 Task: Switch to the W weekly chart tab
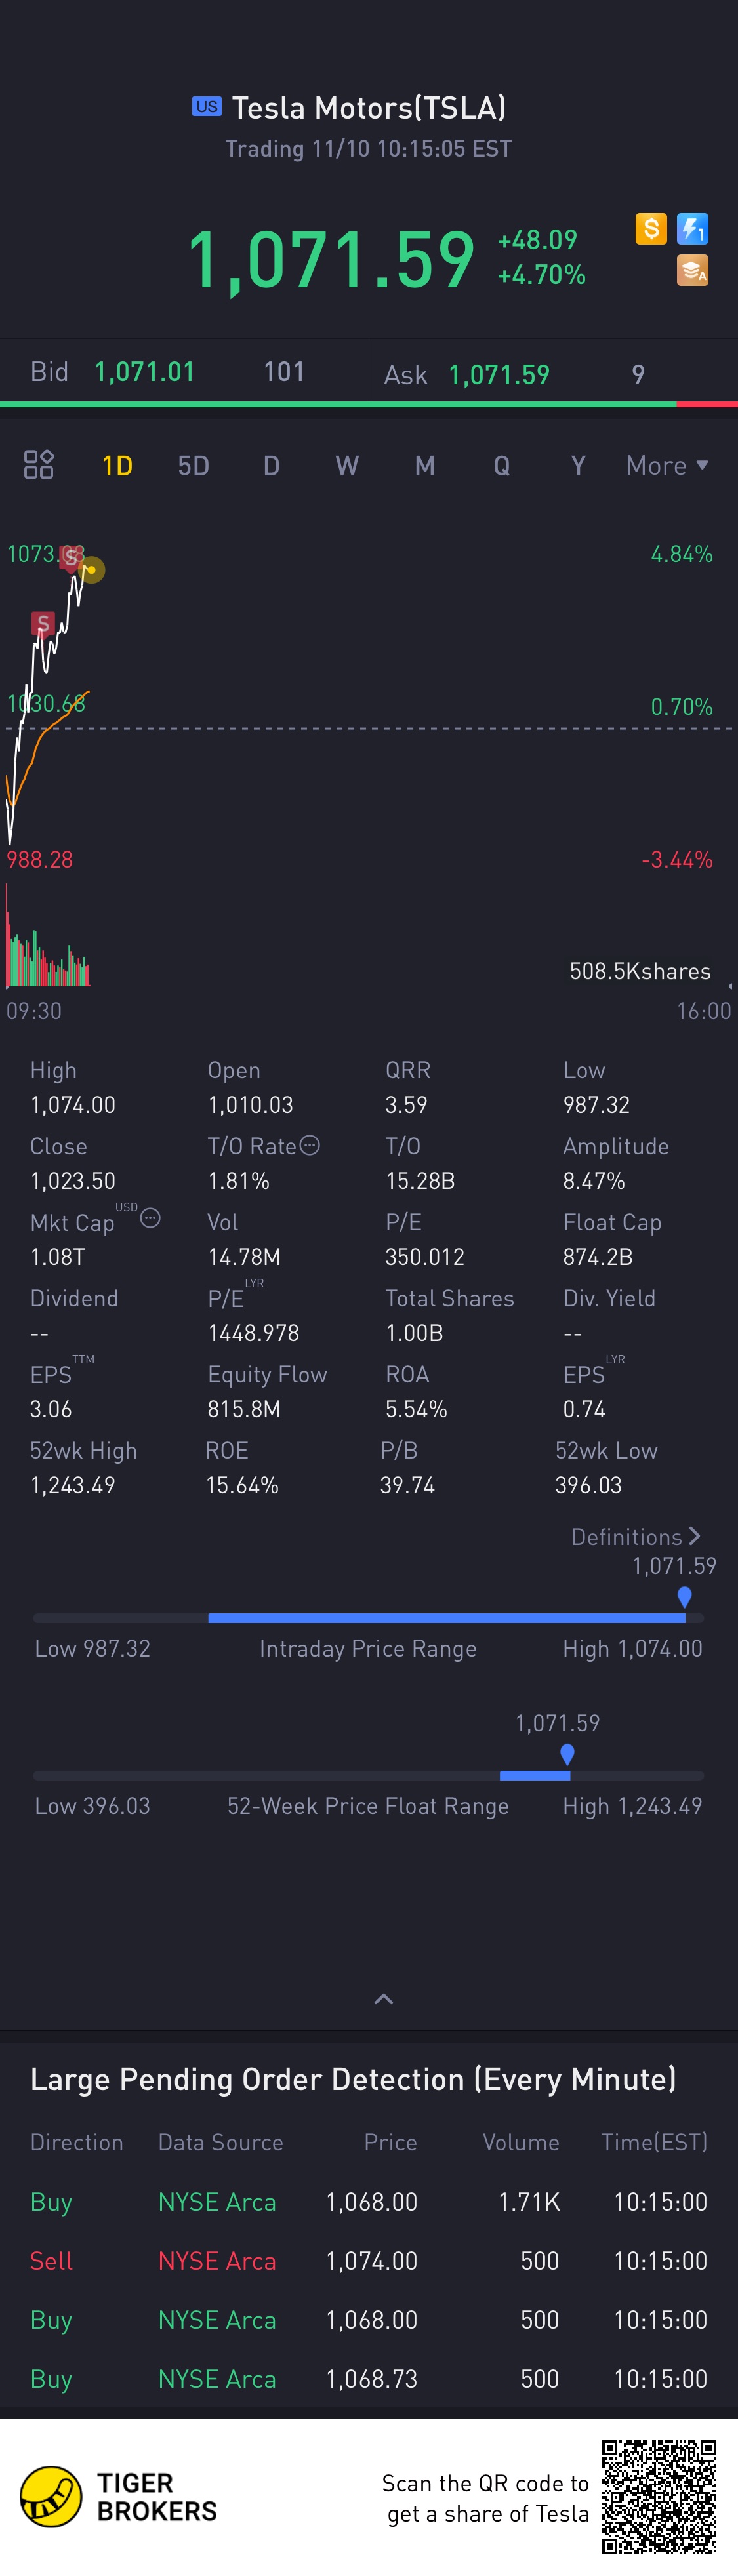click(347, 466)
